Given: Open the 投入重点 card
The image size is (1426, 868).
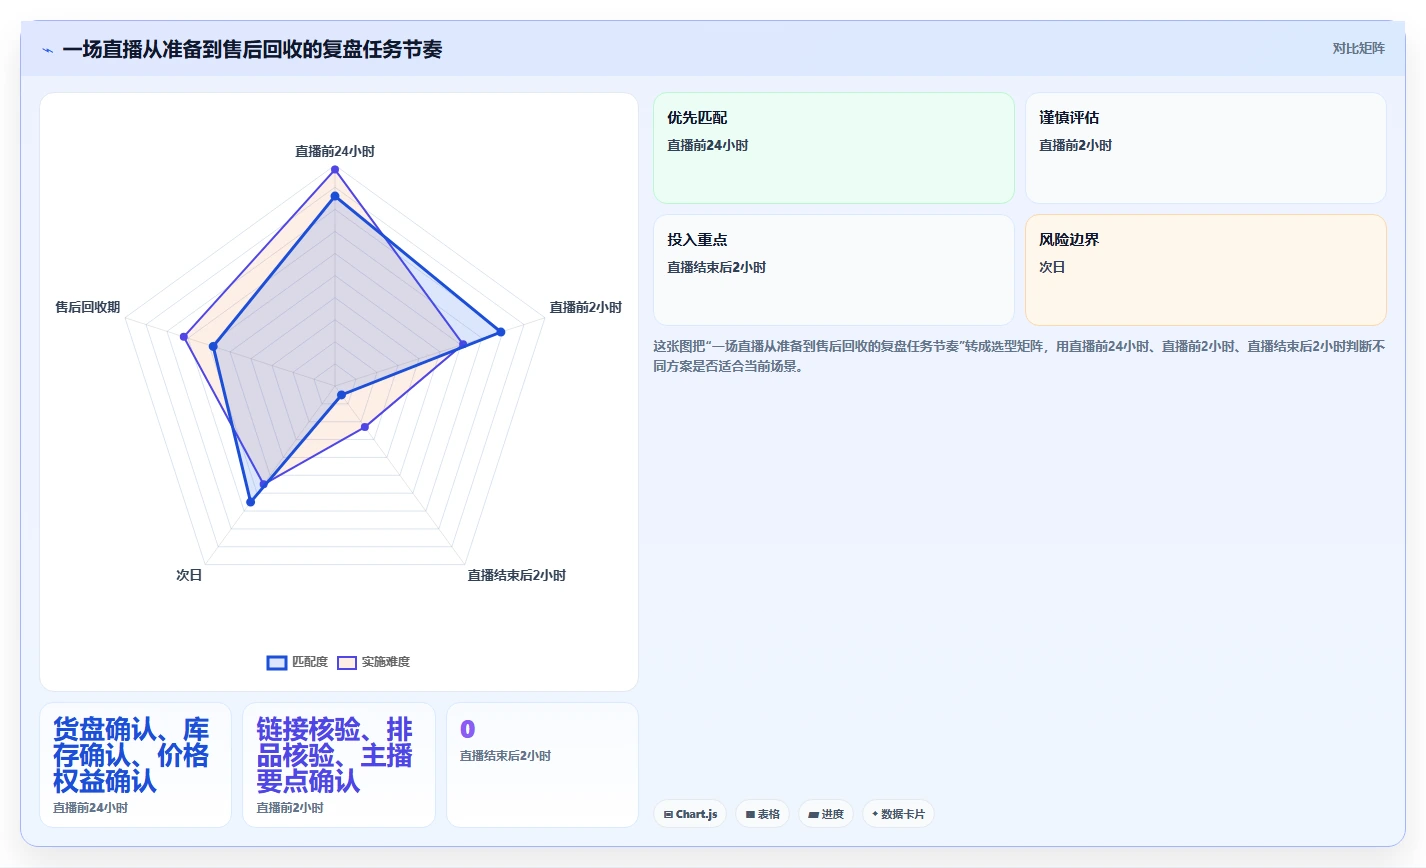Looking at the screenshot, I should pyautogui.click(x=834, y=270).
